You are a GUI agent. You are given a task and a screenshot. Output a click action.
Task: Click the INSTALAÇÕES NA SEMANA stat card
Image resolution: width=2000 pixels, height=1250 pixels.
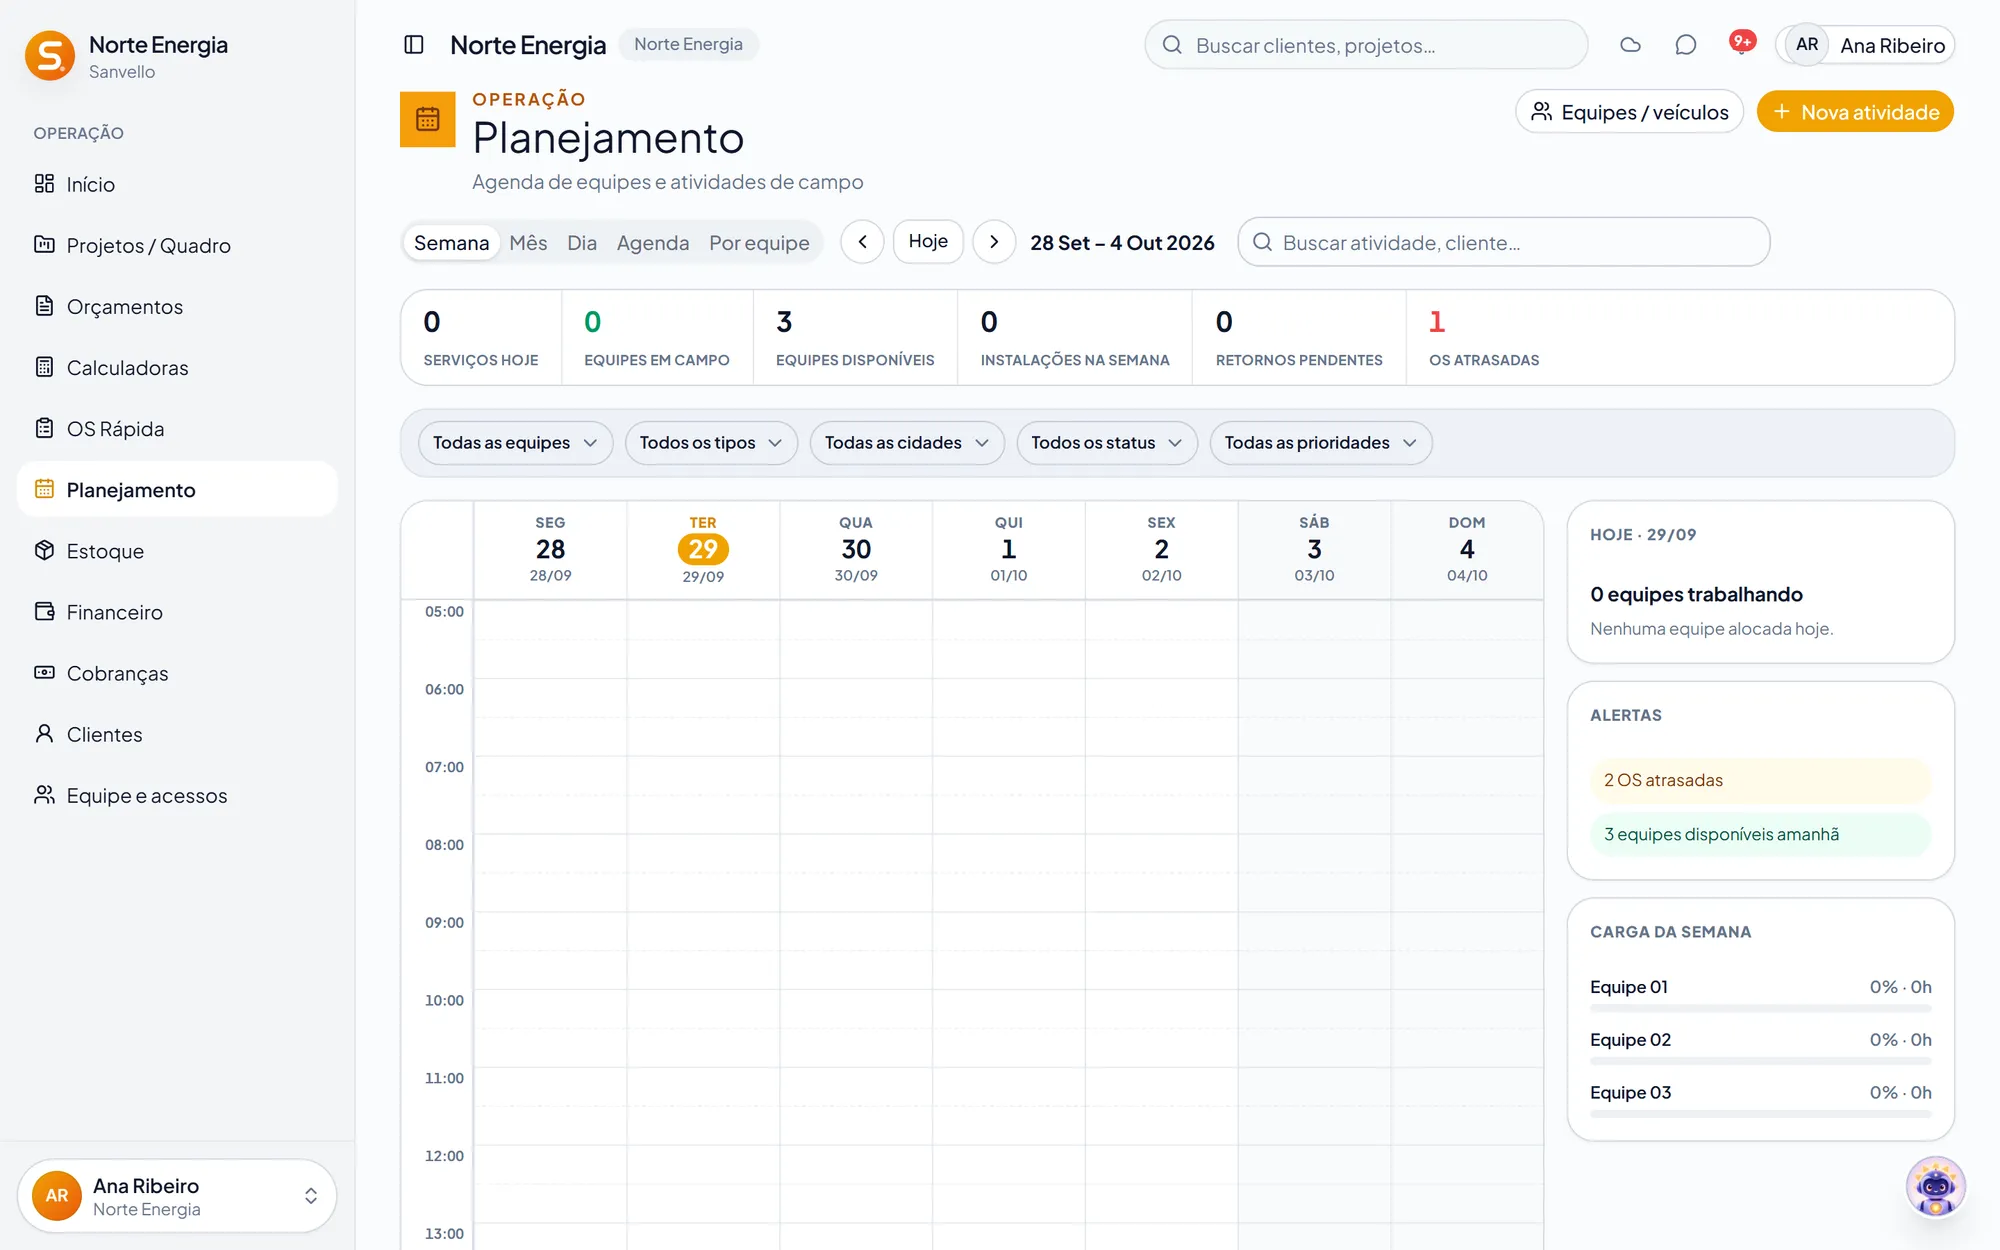click(x=1075, y=338)
